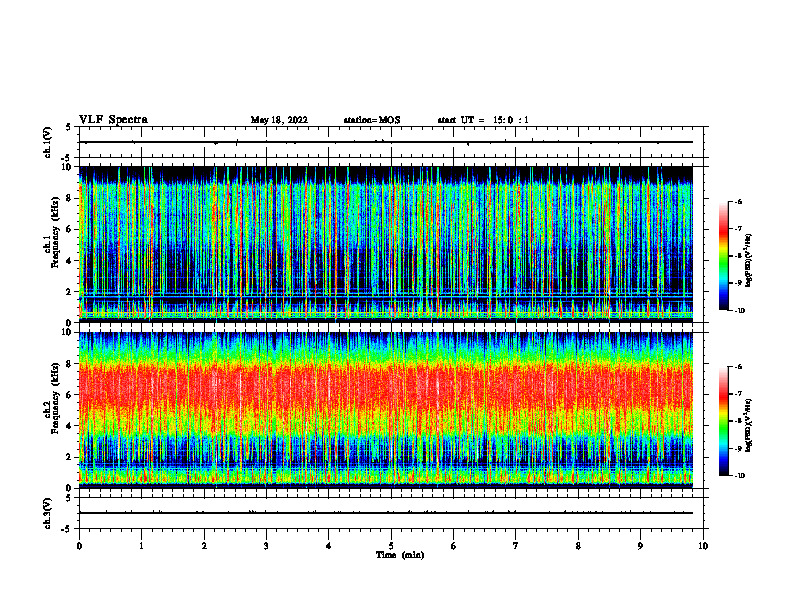Click the 'start UT = 15:0 :1' text
Image resolution: width=792 pixels, height=612 pixels.
(x=483, y=120)
